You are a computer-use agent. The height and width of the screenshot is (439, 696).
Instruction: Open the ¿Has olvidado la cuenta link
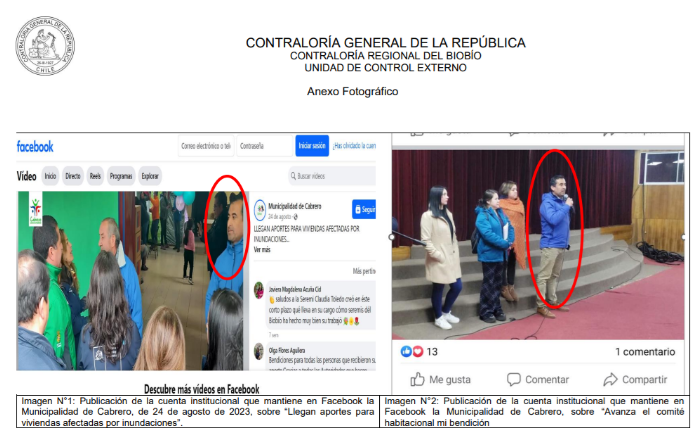click(354, 146)
